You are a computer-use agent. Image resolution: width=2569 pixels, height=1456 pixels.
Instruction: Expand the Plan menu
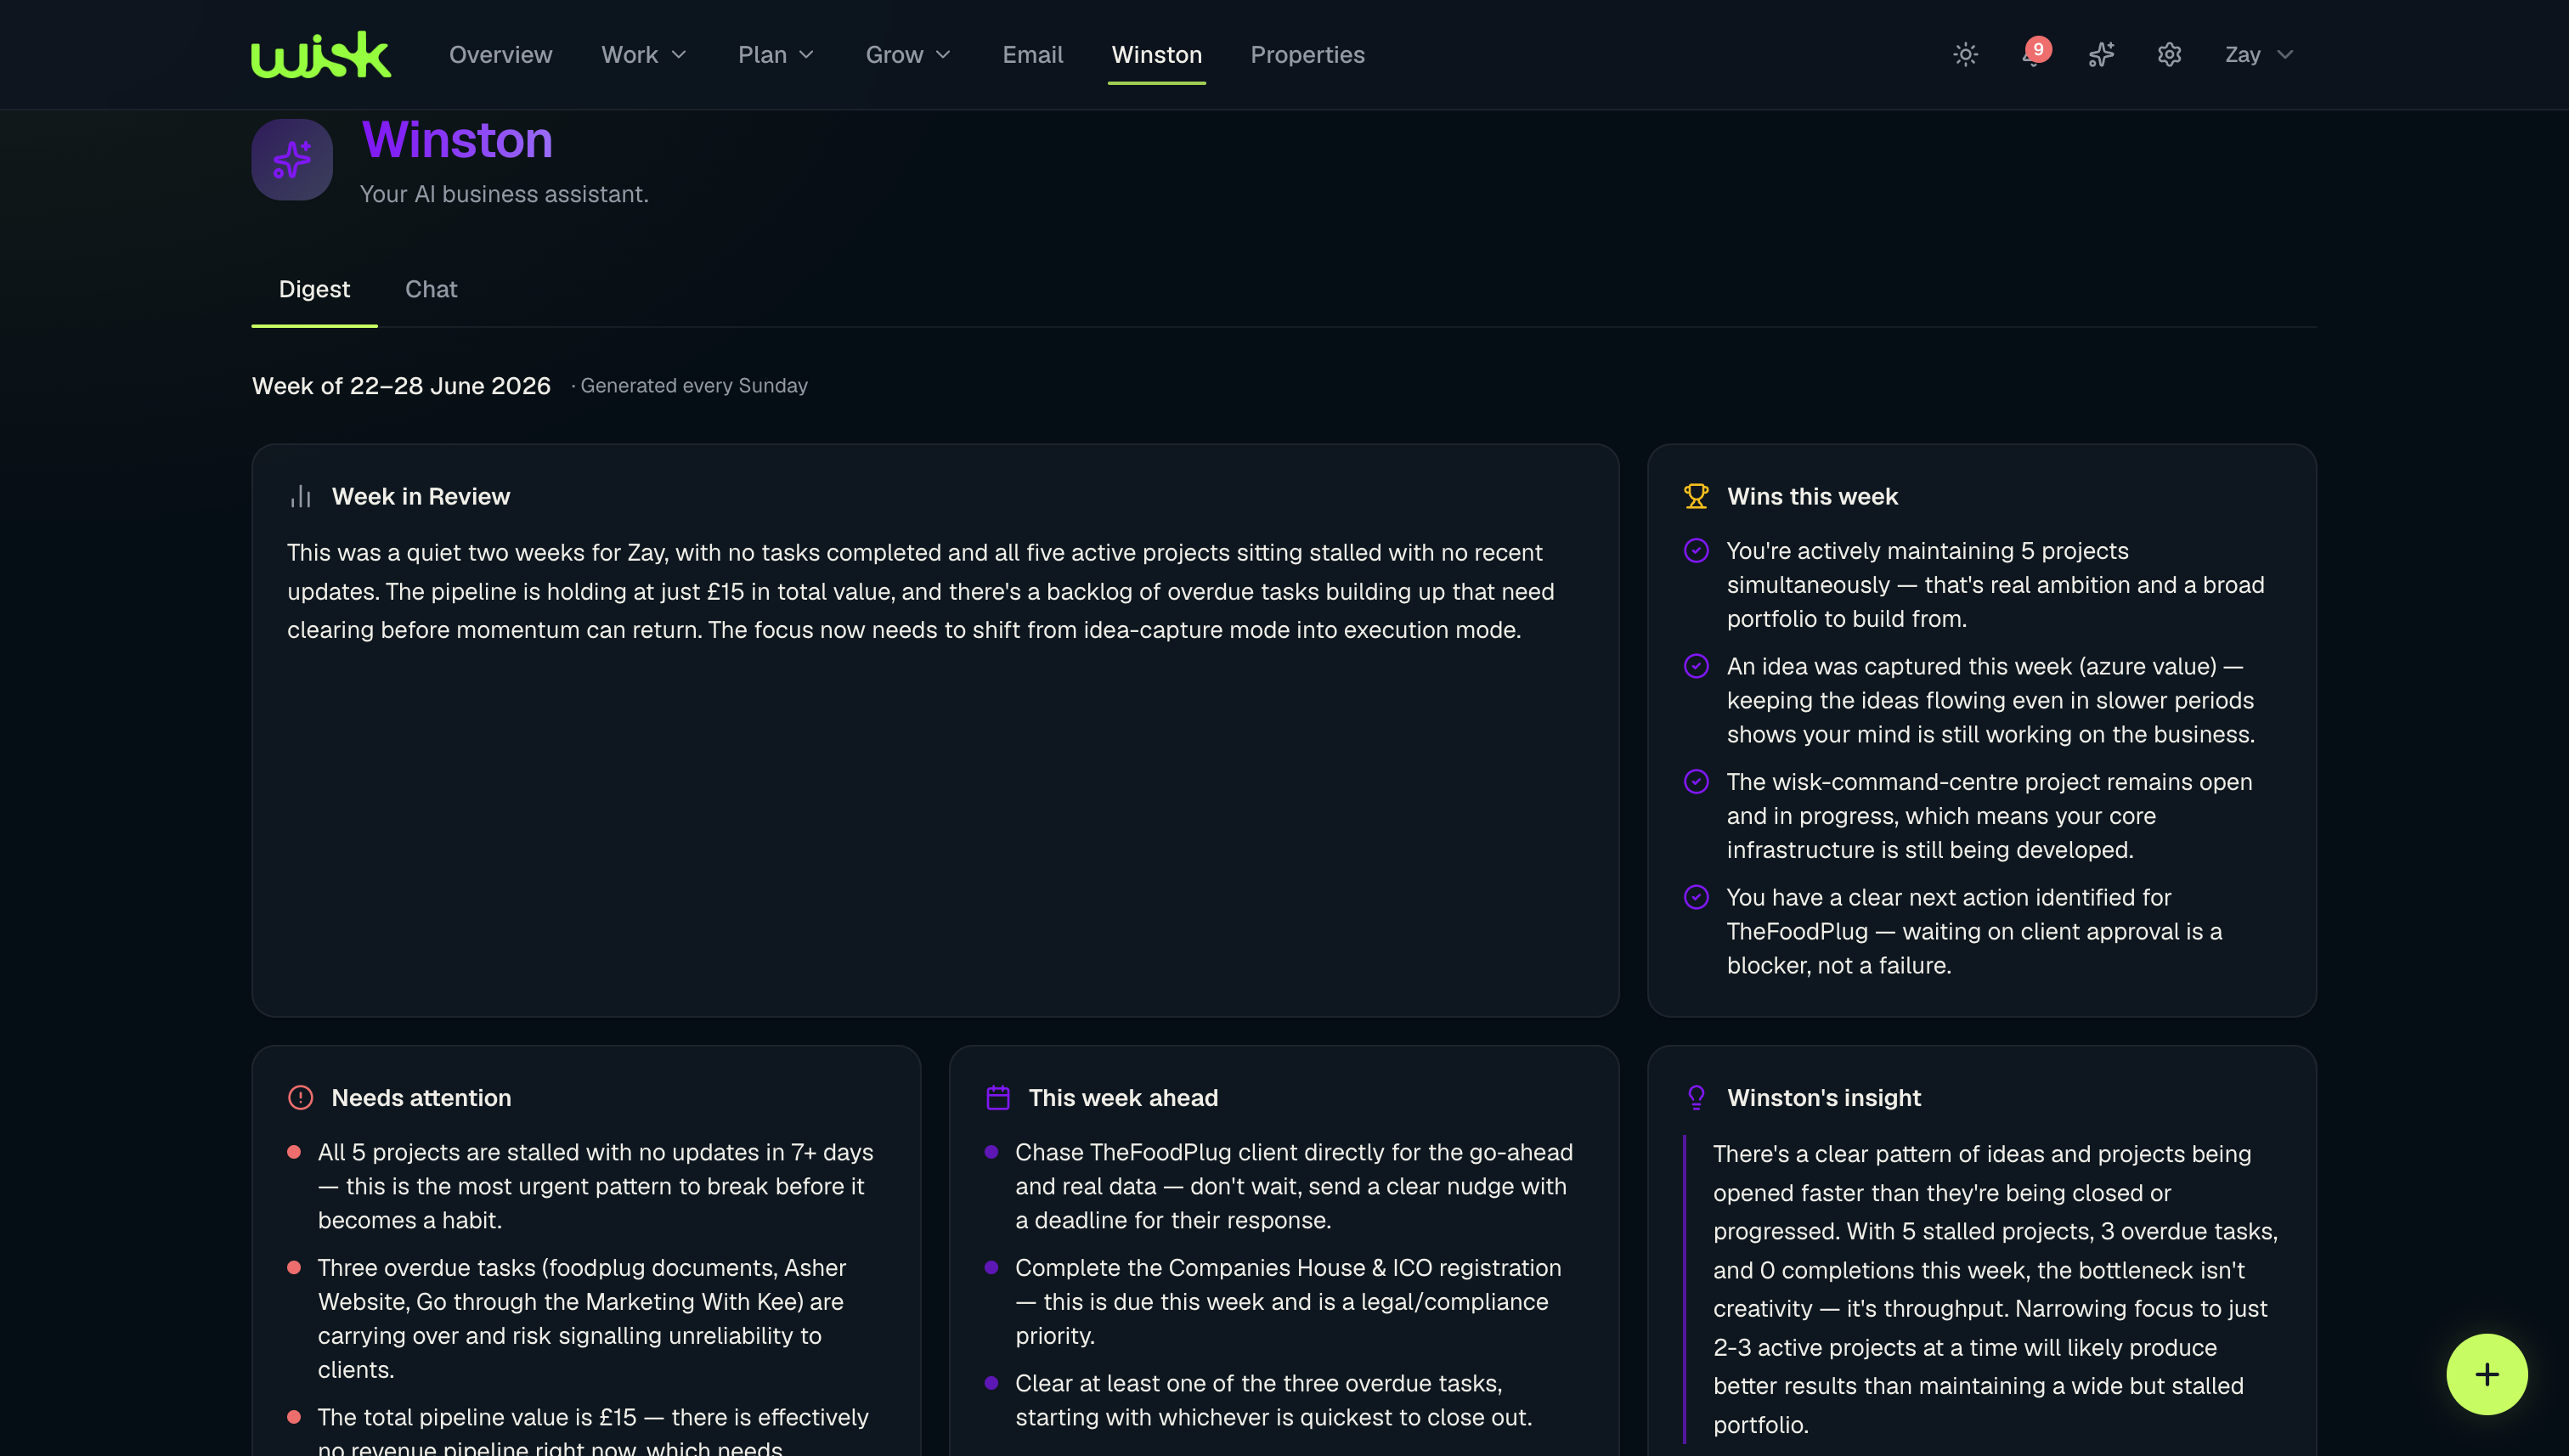pos(776,54)
